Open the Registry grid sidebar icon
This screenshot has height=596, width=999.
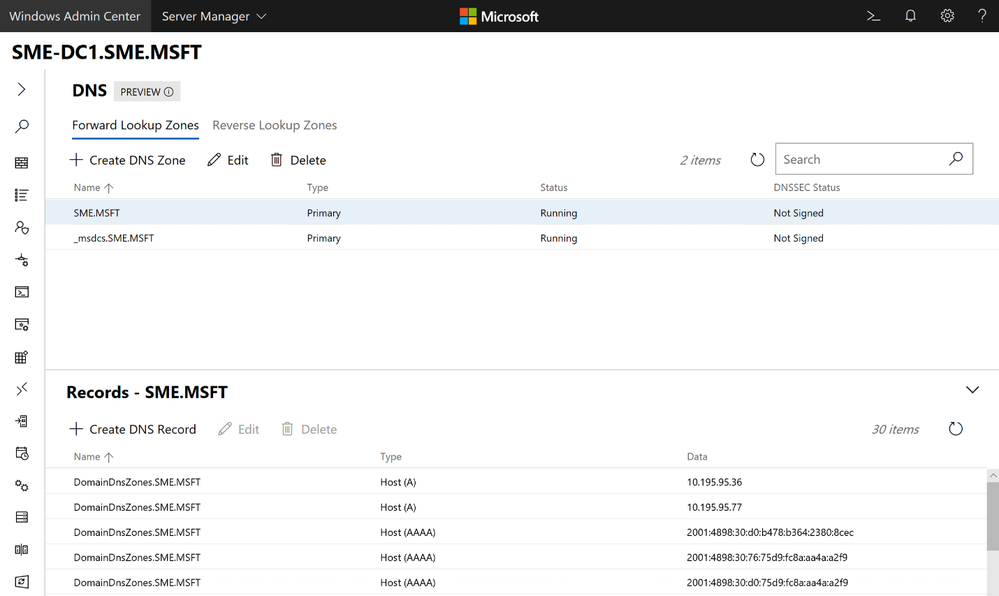(x=22, y=357)
